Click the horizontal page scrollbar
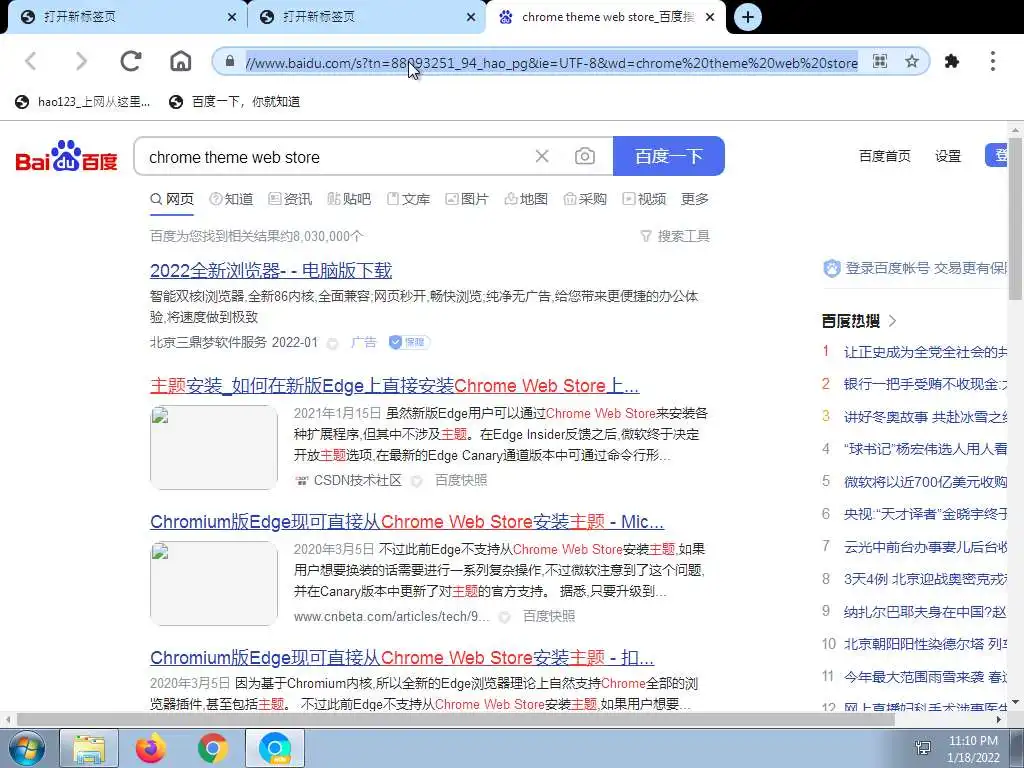The height and width of the screenshot is (768, 1024). (457, 720)
